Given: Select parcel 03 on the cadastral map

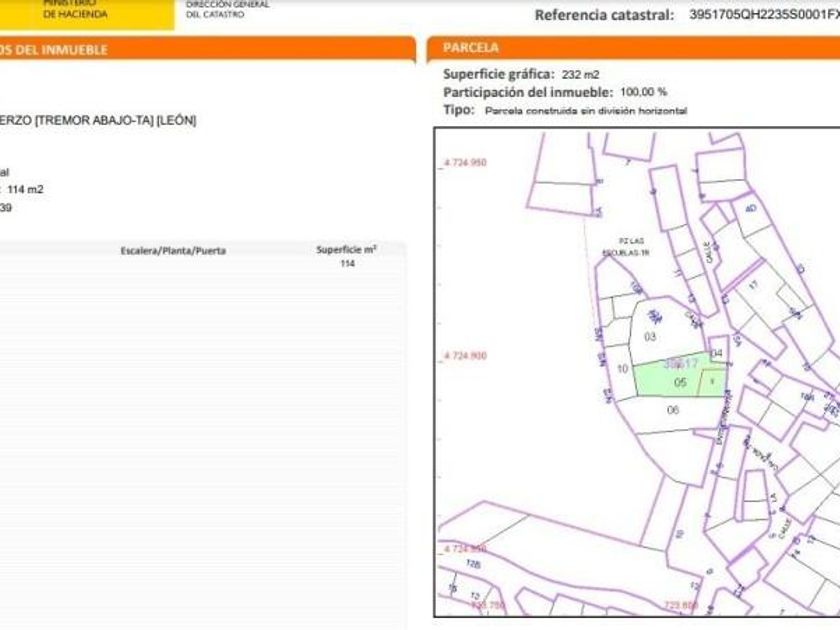Looking at the screenshot, I should pos(650,337).
